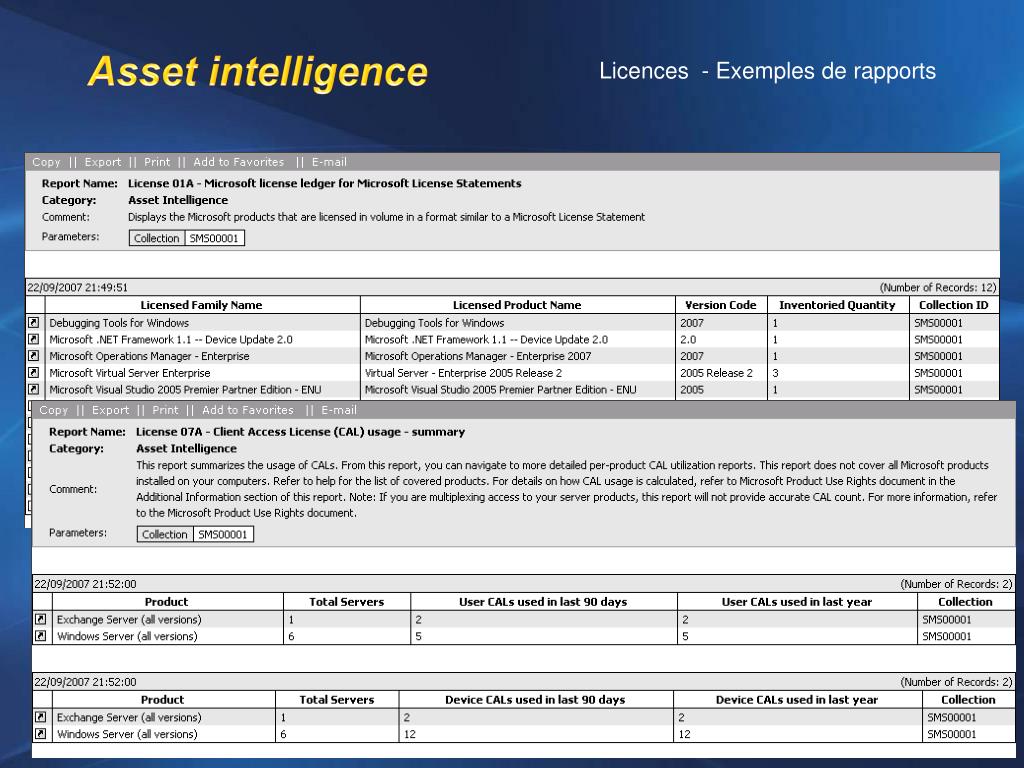Image resolution: width=1024 pixels, height=768 pixels.
Task: Click the row icon beside Microsoft .NET Framework 1.1
Action: pos(33,340)
